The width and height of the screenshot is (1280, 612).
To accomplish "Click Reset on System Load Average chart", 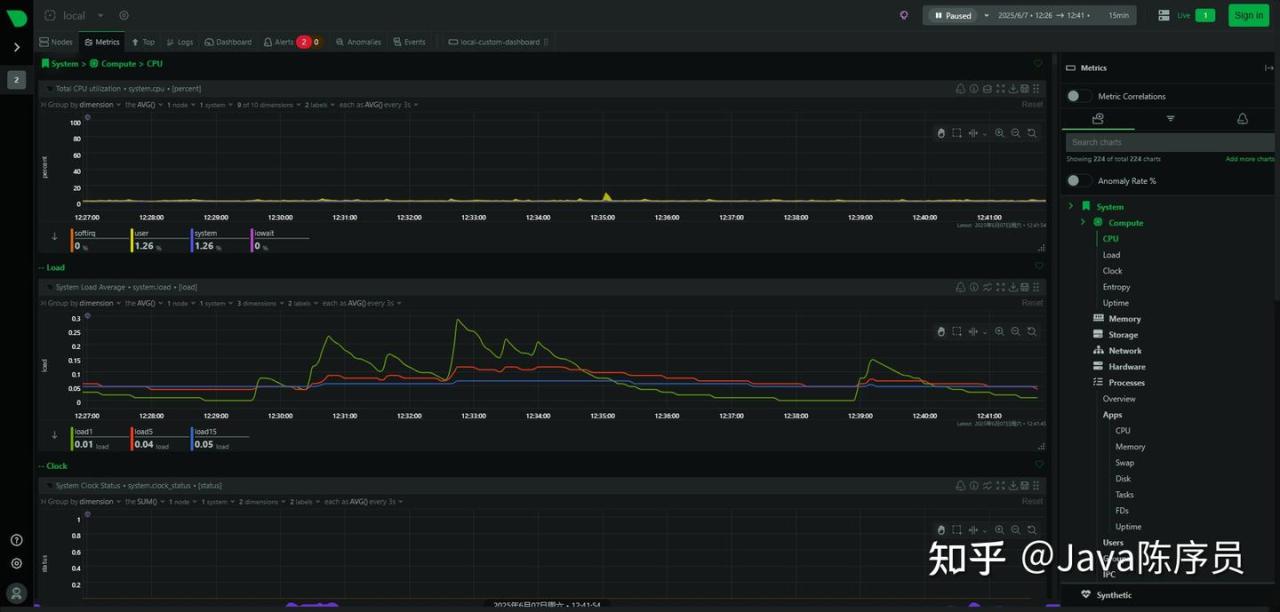I will point(1032,302).
